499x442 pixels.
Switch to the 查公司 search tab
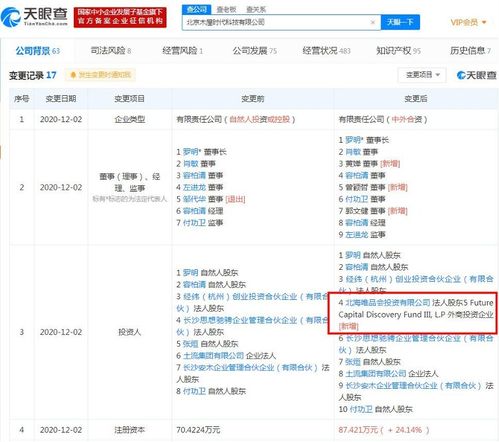[x=196, y=10]
